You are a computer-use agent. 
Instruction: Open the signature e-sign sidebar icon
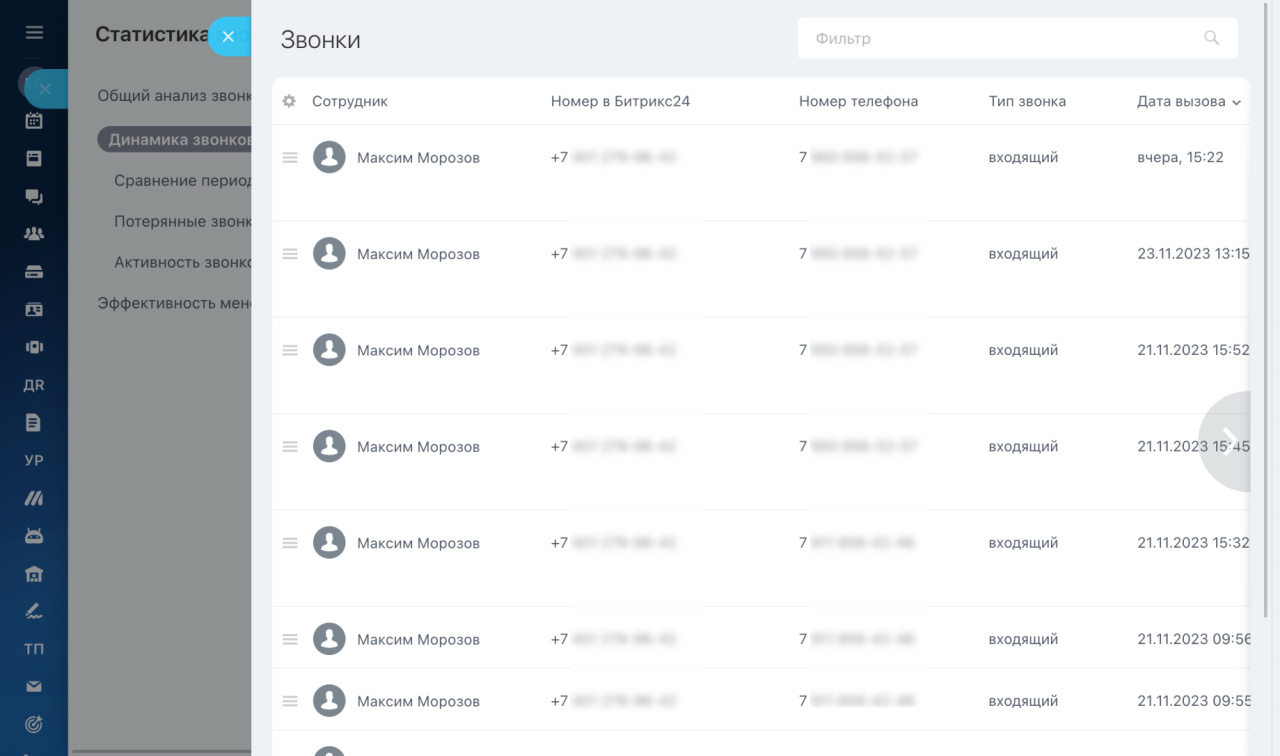[34, 611]
